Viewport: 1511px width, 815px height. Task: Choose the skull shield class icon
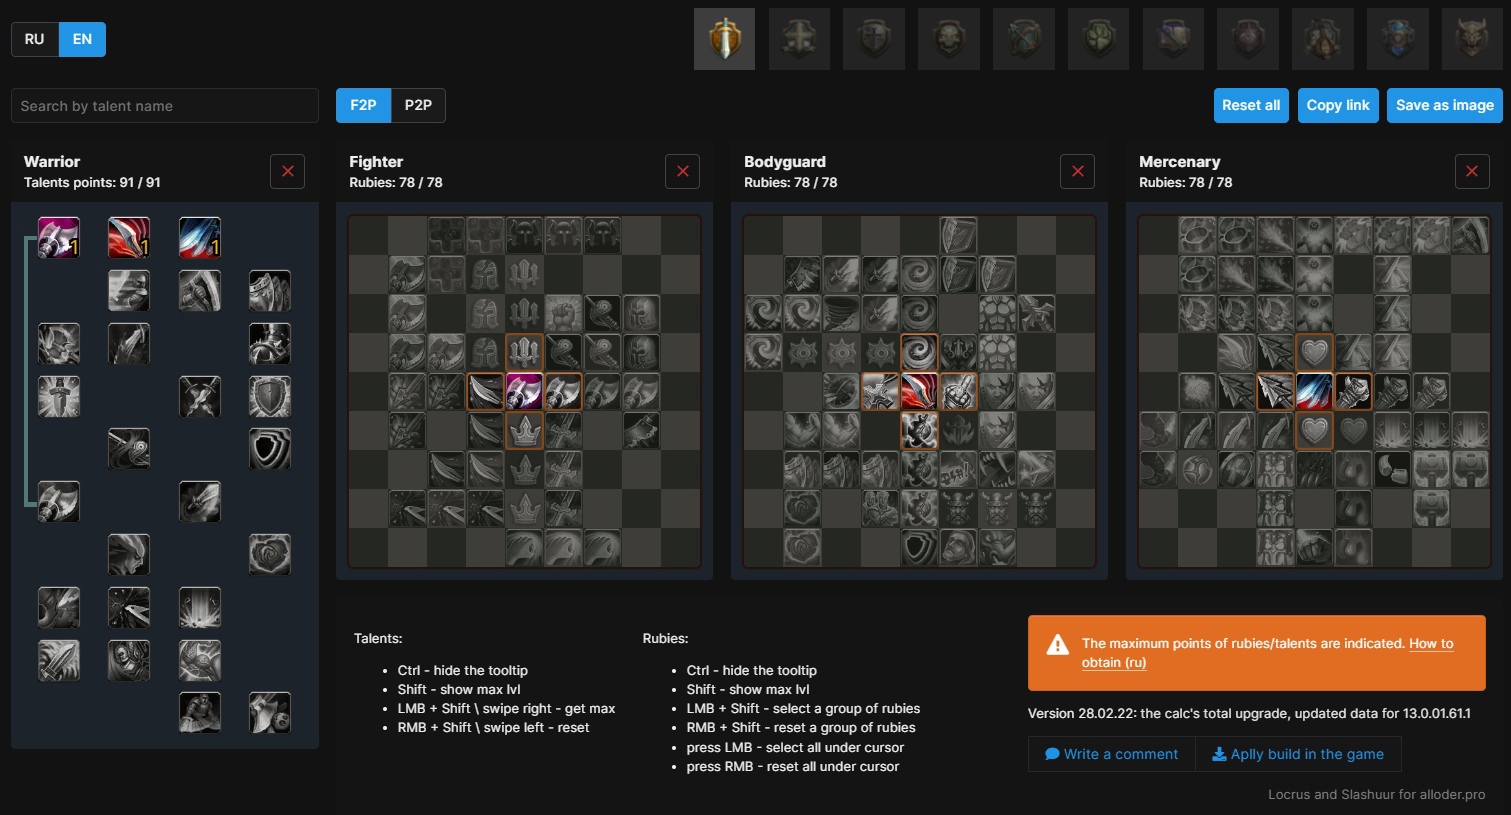pyautogui.click(x=949, y=40)
